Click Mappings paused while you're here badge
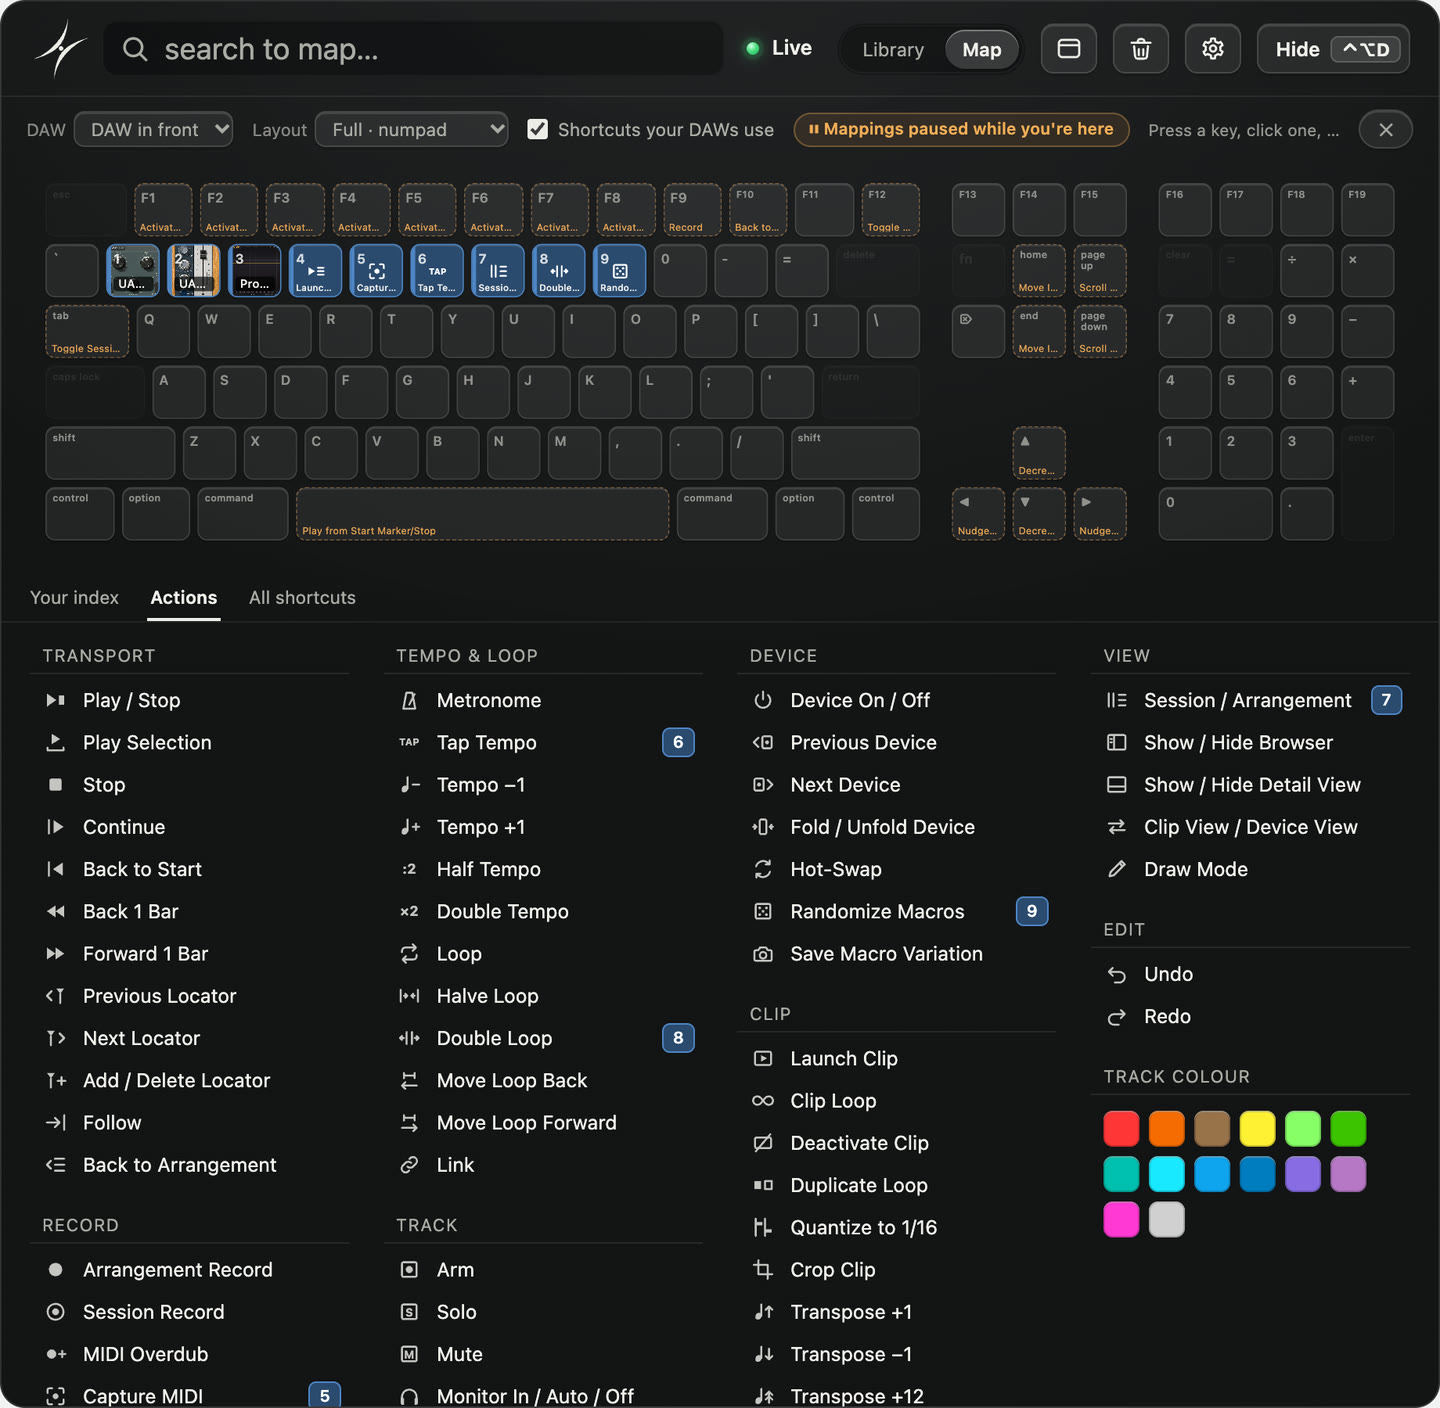This screenshot has width=1440, height=1408. click(961, 129)
